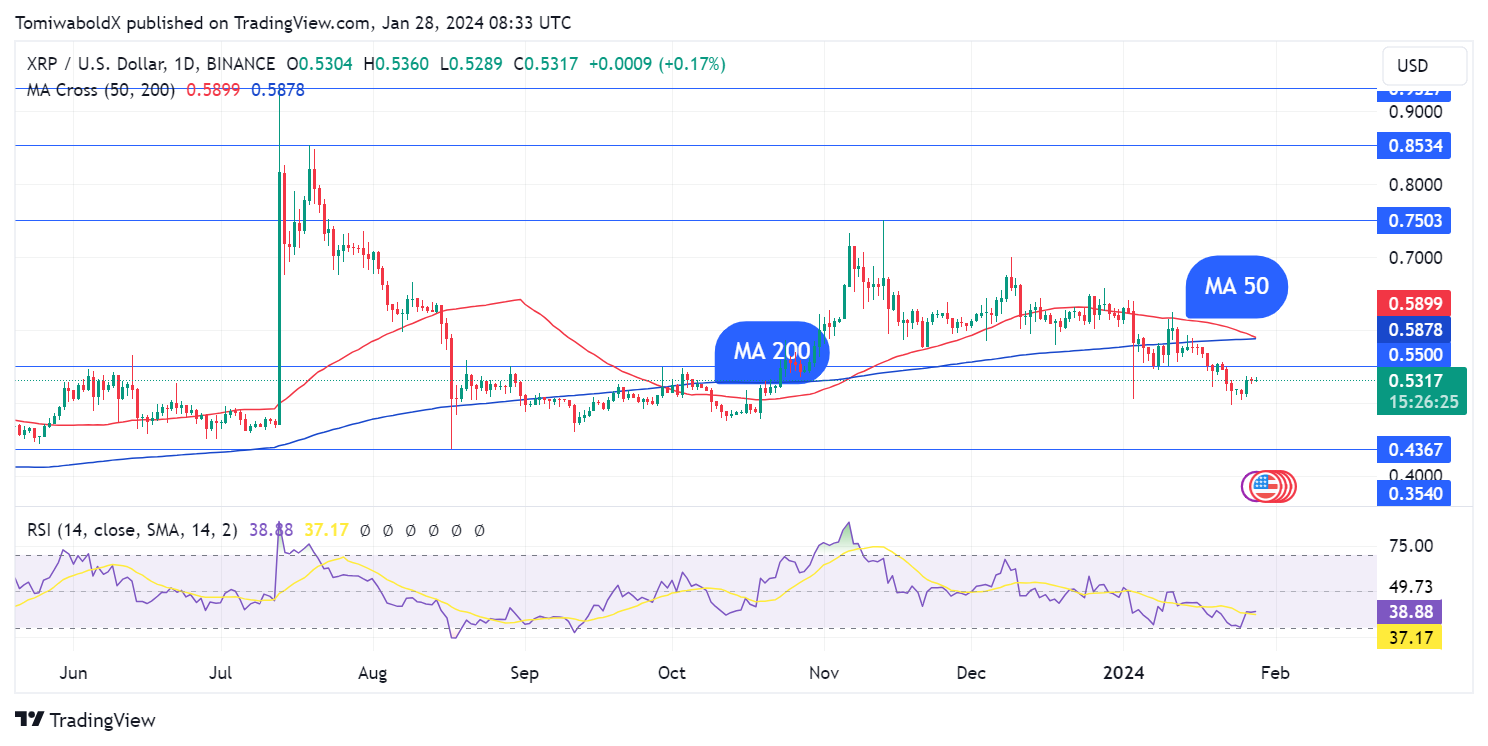Image resolution: width=1488 pixels, height=746 pixels.
Task: Click the low value L0.5289
Action: pyautogui.click(x=471, y=64)
